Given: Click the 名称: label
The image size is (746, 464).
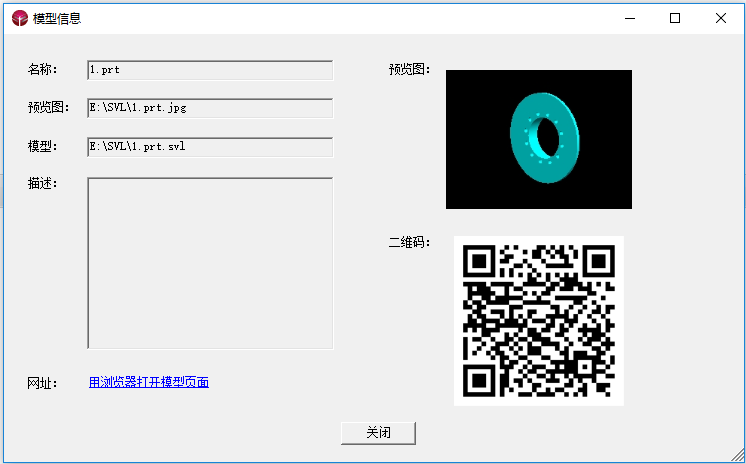Looking at the screenshot, I should [42, 69].
